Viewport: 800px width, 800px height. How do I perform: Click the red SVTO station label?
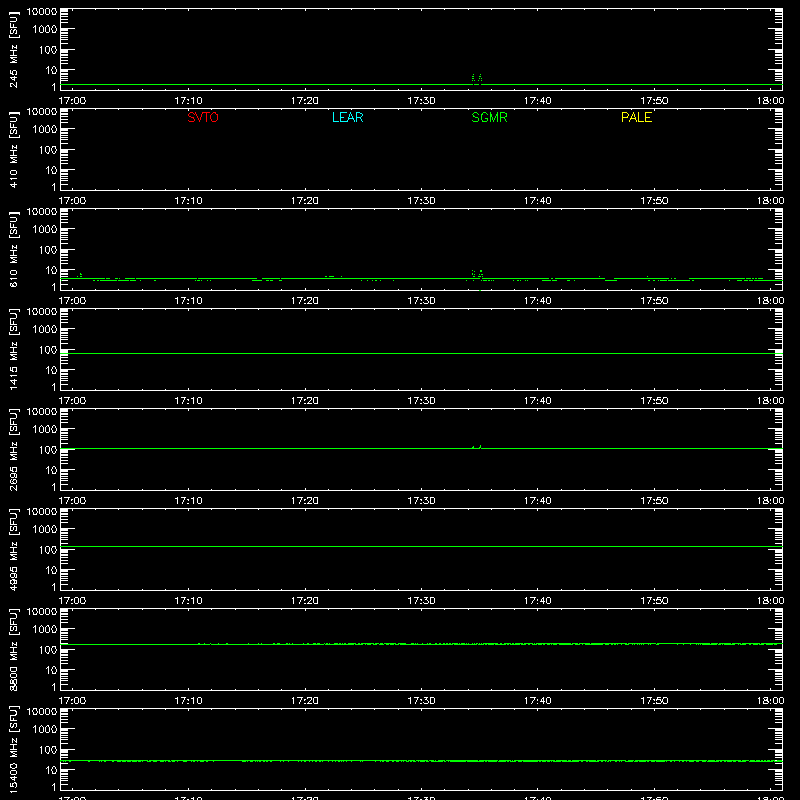coord(203,117)
